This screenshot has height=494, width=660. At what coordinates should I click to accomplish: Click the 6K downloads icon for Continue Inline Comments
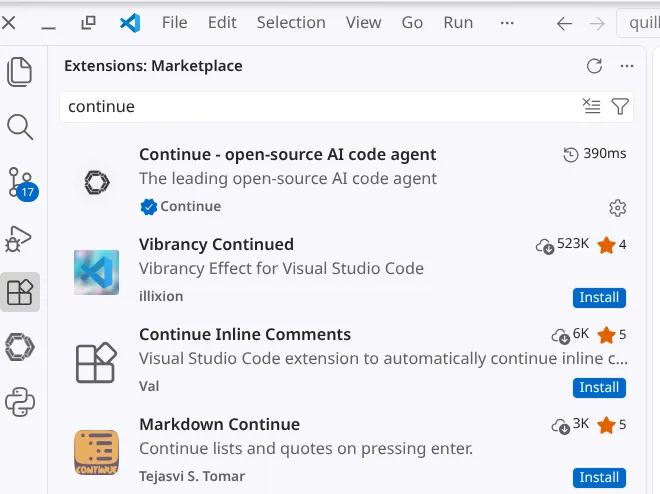tap(561, 336)
